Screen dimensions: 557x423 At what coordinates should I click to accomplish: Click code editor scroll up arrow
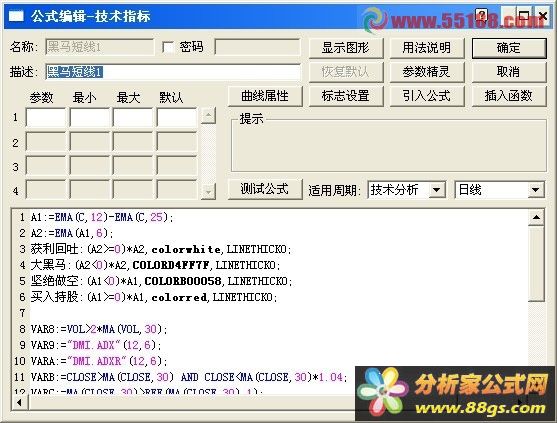[x=536, y=217]
